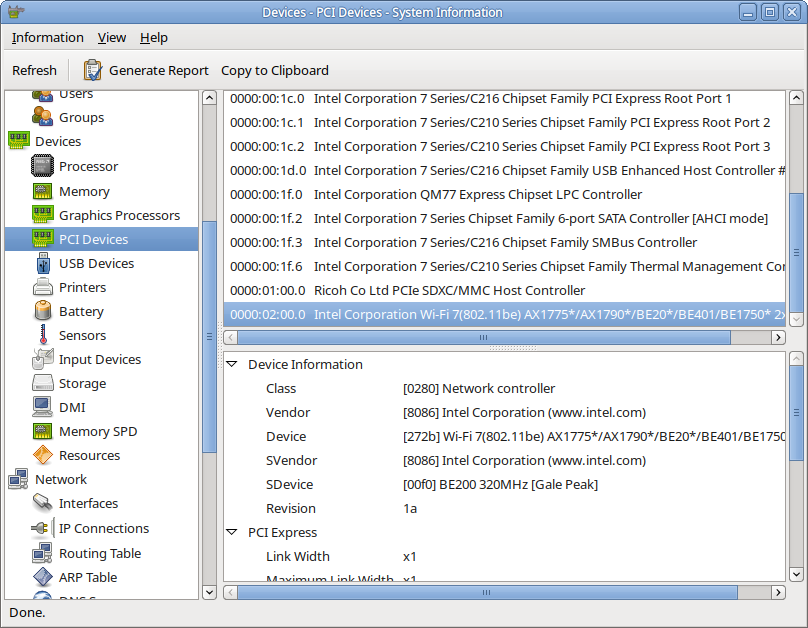Click the Resources diamond icon
The height and width of the screenshot is (628, 808).
point(43,455)
